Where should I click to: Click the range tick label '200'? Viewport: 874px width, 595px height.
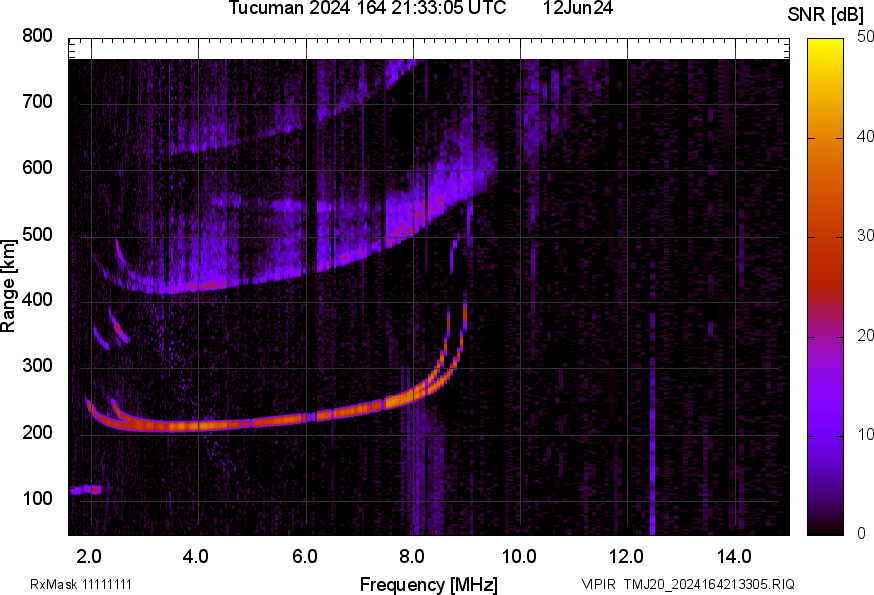pos(37,433)
